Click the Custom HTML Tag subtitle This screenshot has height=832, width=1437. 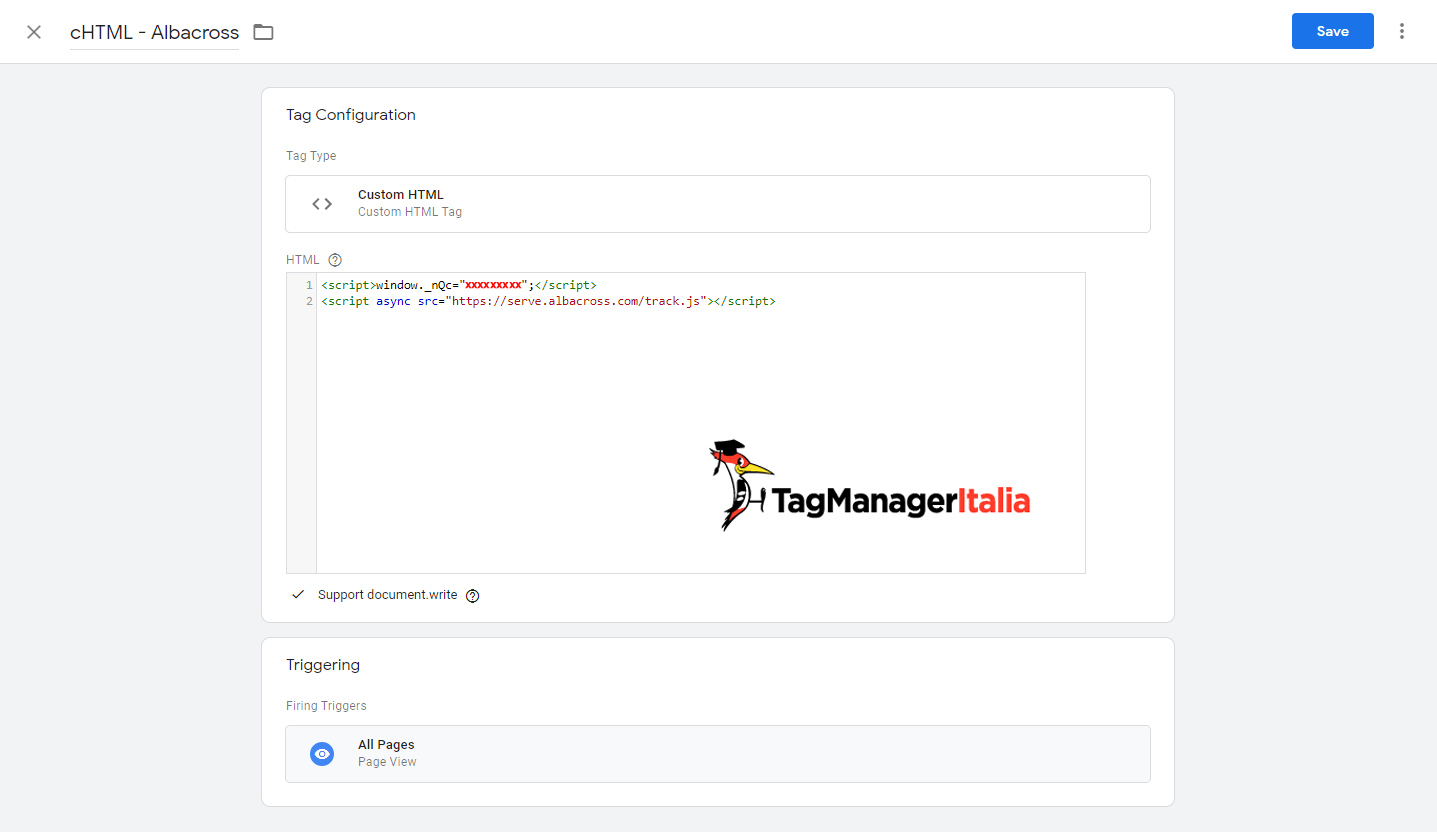410,212
